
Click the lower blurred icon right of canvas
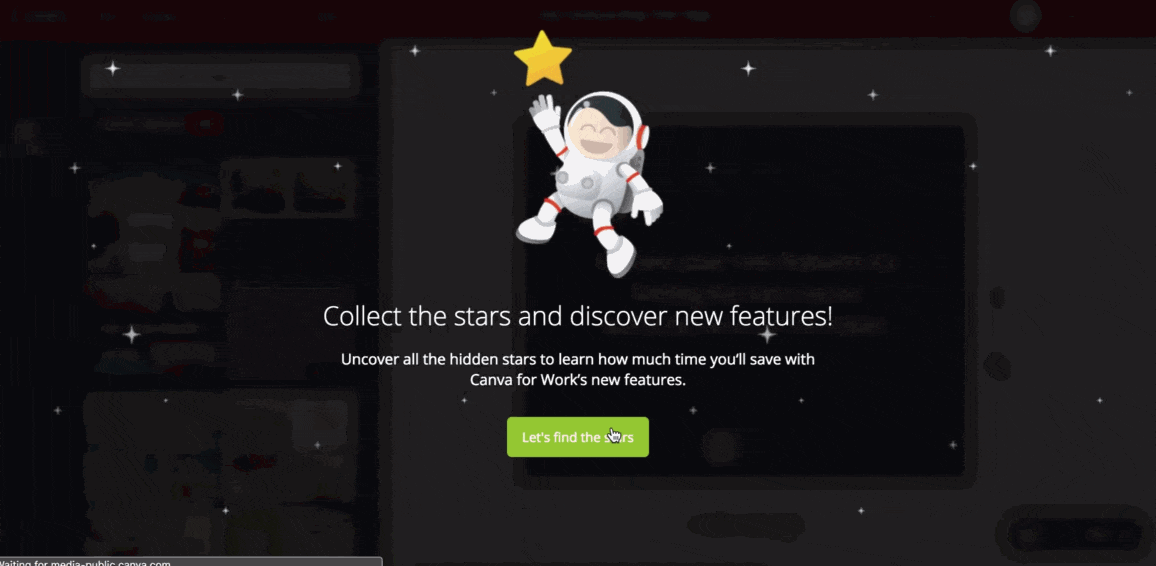click(997, 366)
